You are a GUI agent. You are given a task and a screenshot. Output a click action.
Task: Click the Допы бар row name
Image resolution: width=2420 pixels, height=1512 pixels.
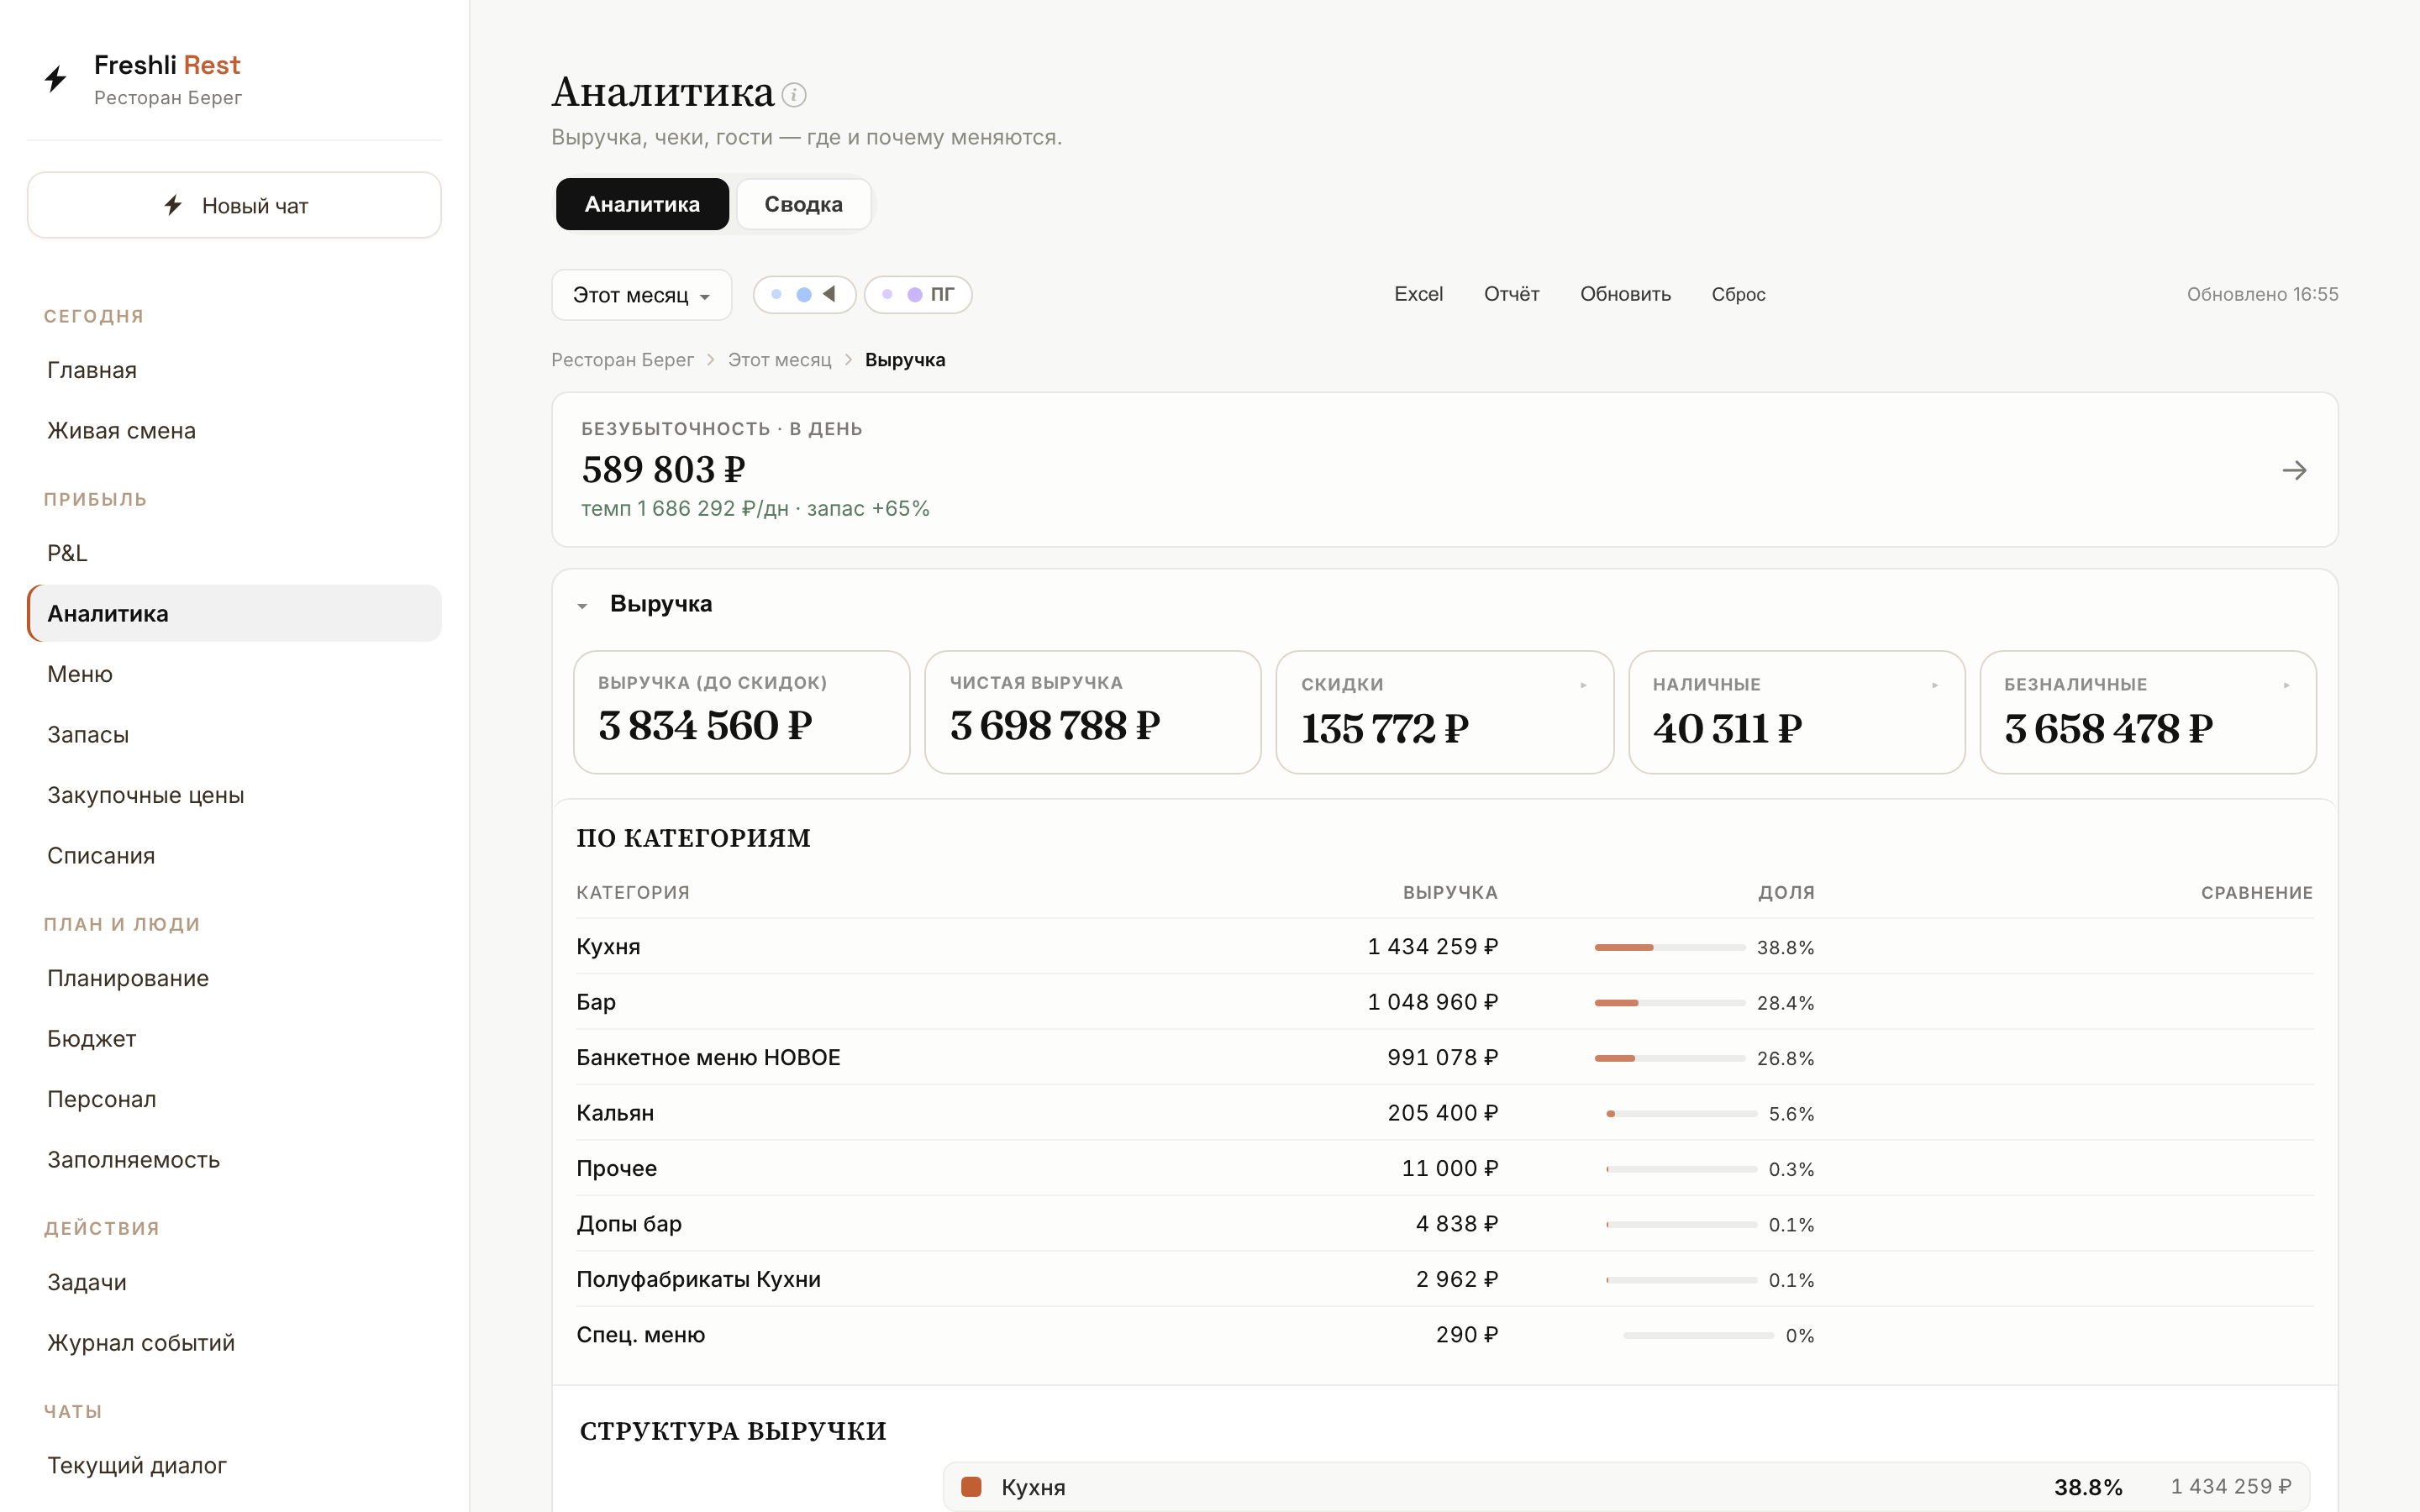point(629,1224)
